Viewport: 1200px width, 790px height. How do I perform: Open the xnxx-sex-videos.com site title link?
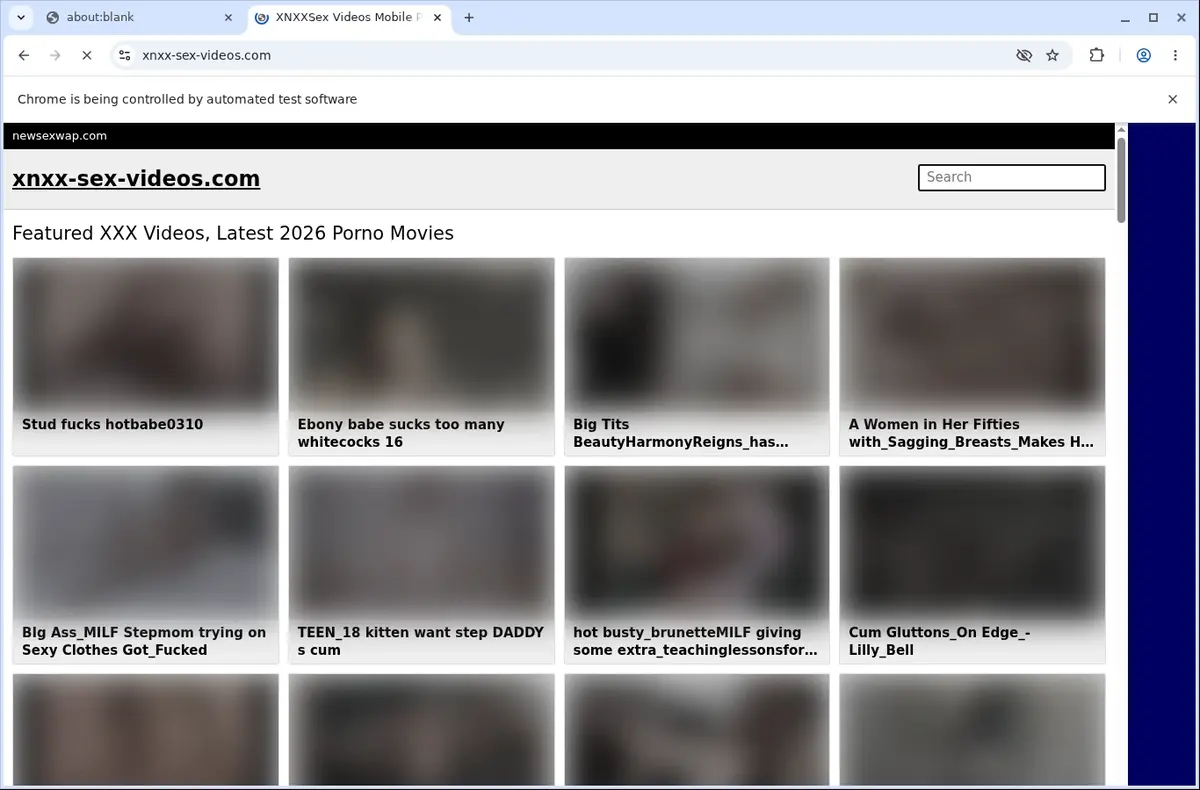136,179
